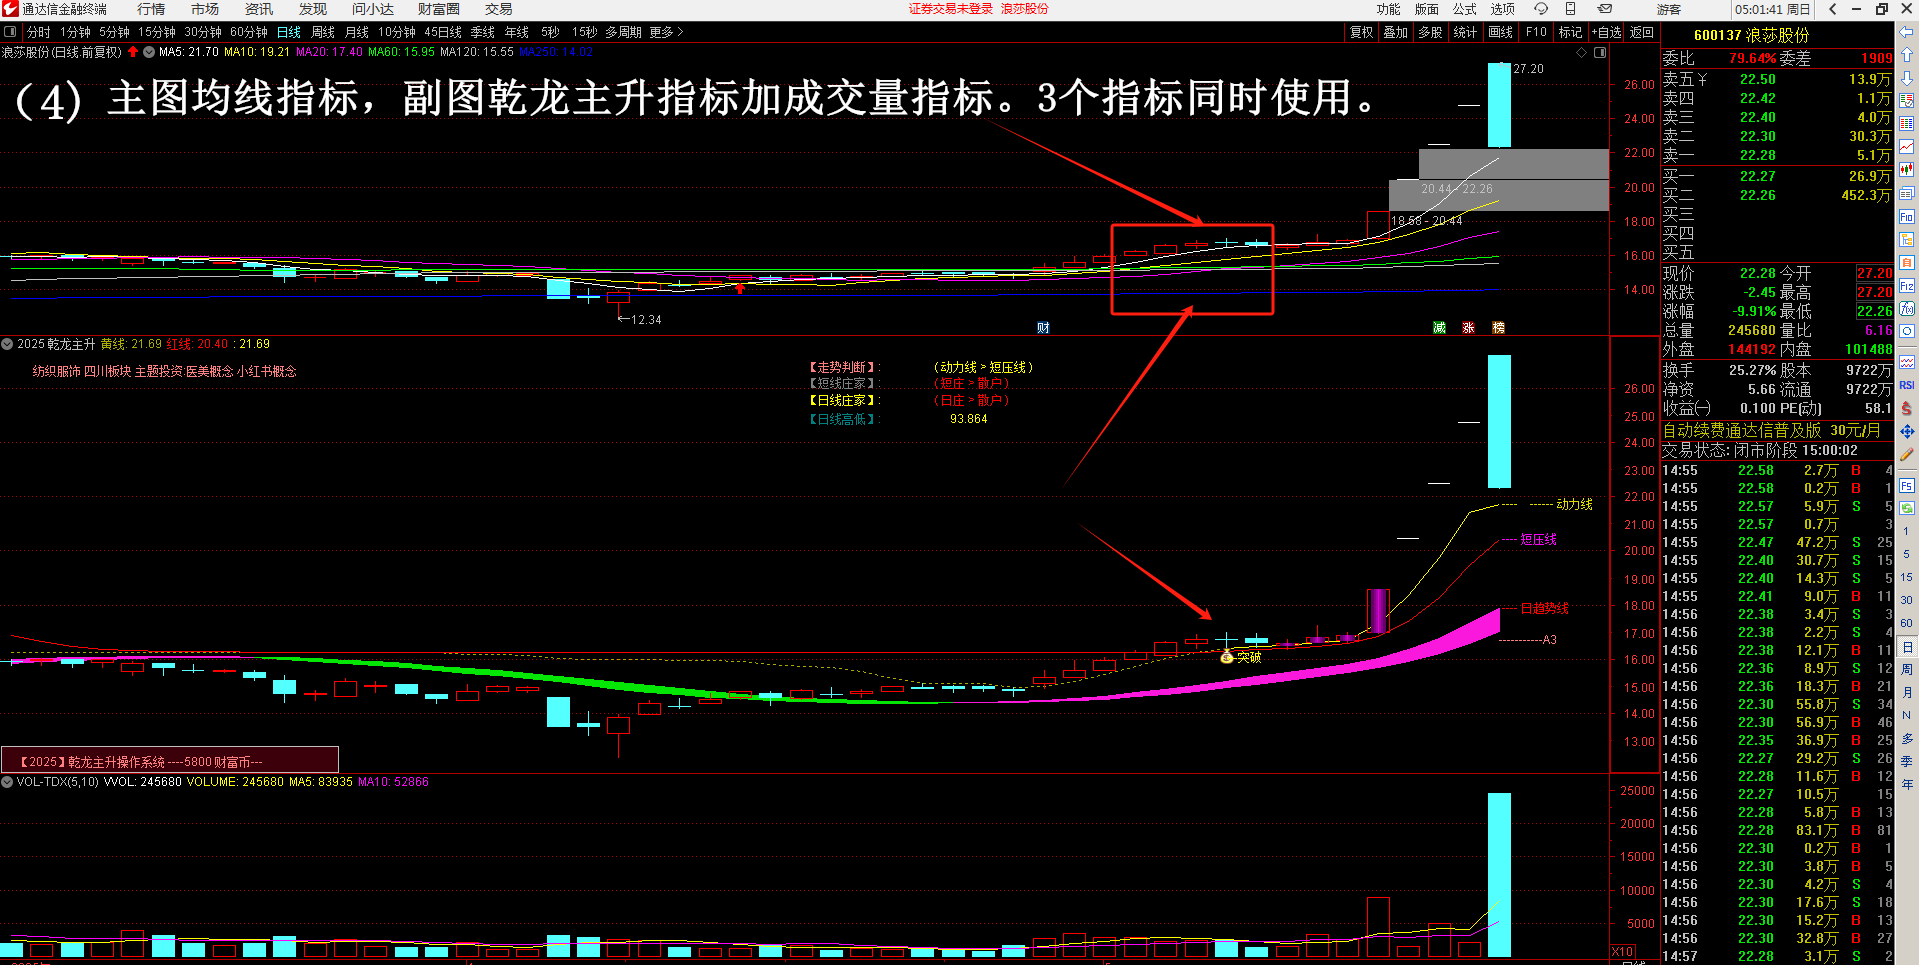Select the 30 minute sidebar period
The width and height of the screenshot is (1919, 965).
pos(1907,600)
